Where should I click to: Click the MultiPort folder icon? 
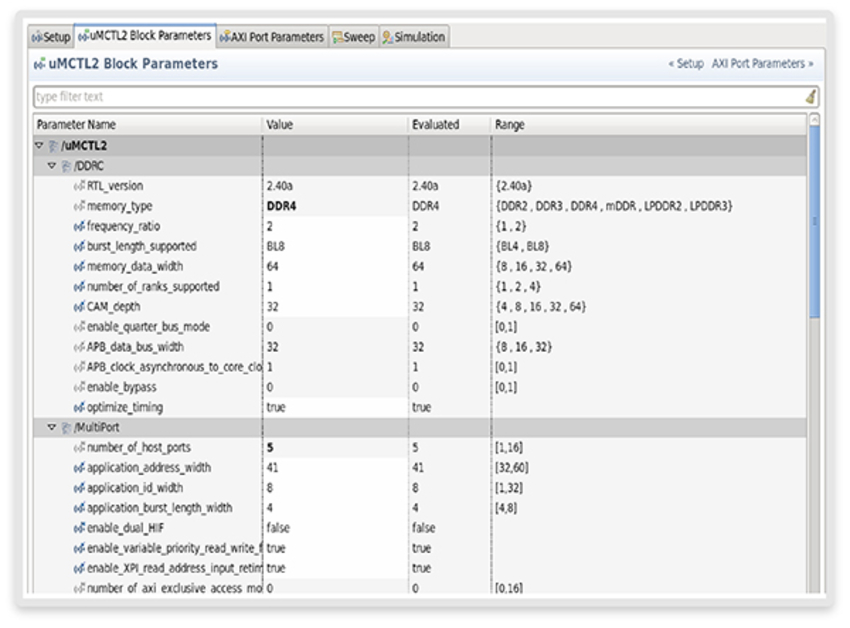coord(66,428)
